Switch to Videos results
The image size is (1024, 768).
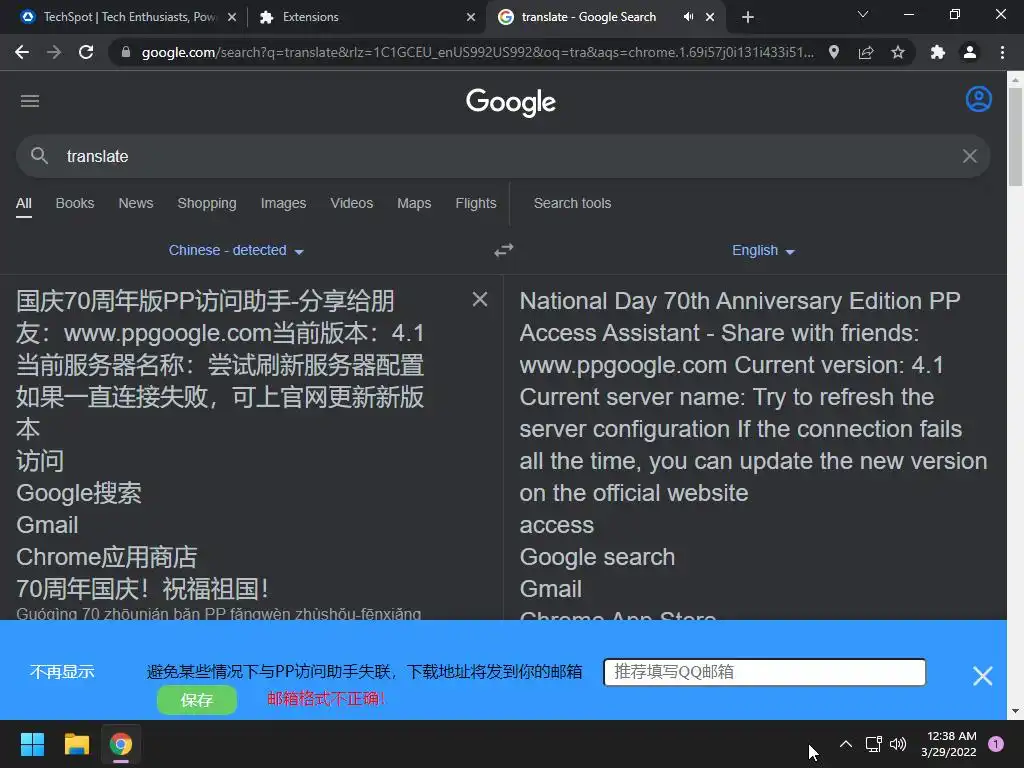[x=351, y=203]
